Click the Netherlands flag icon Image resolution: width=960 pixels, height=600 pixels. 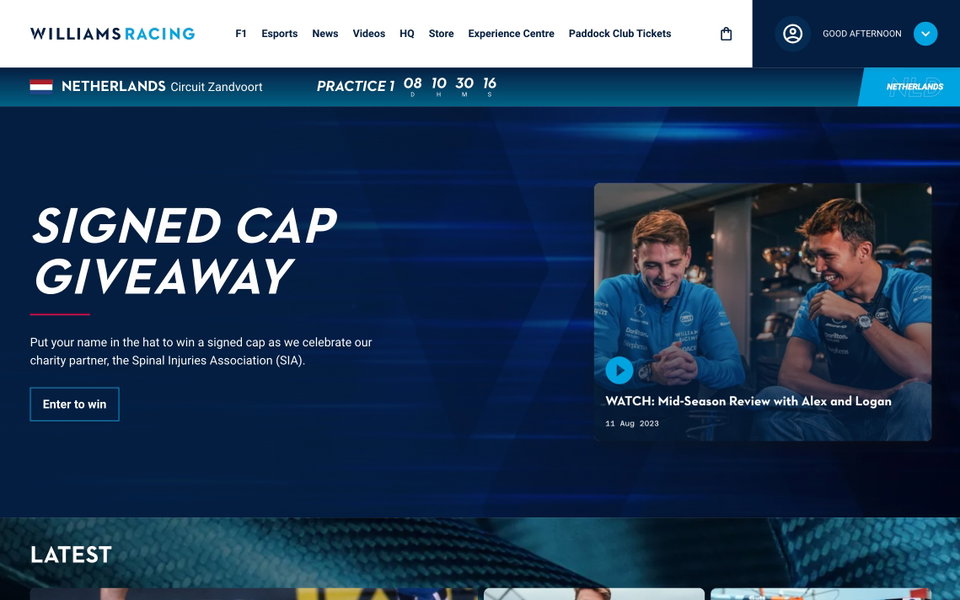[41, 86]
